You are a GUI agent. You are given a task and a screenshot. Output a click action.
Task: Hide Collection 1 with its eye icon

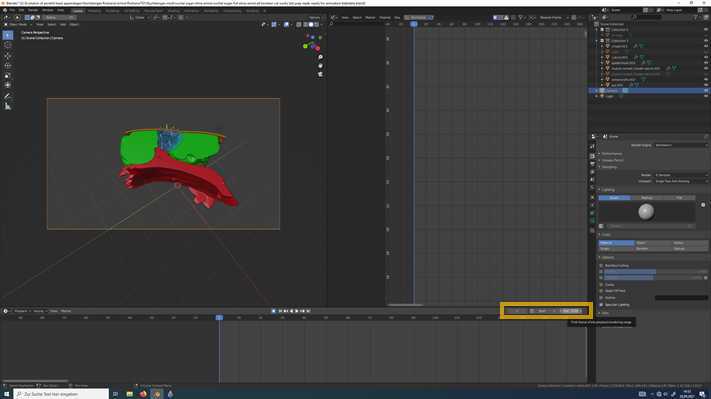coord(706,30)
